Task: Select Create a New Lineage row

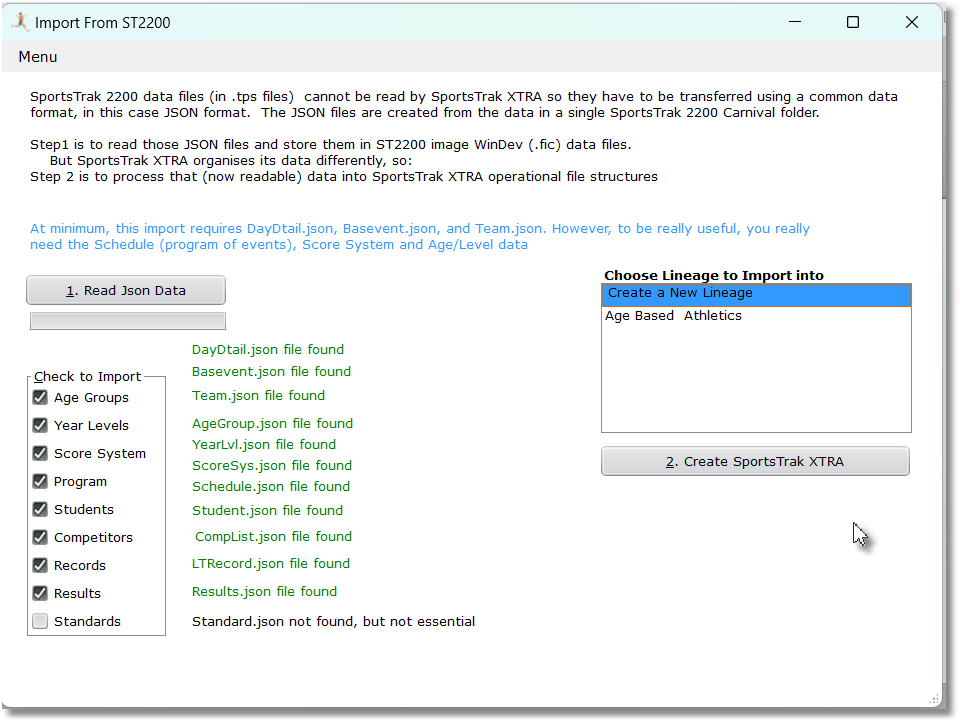Action: (756, 294)
